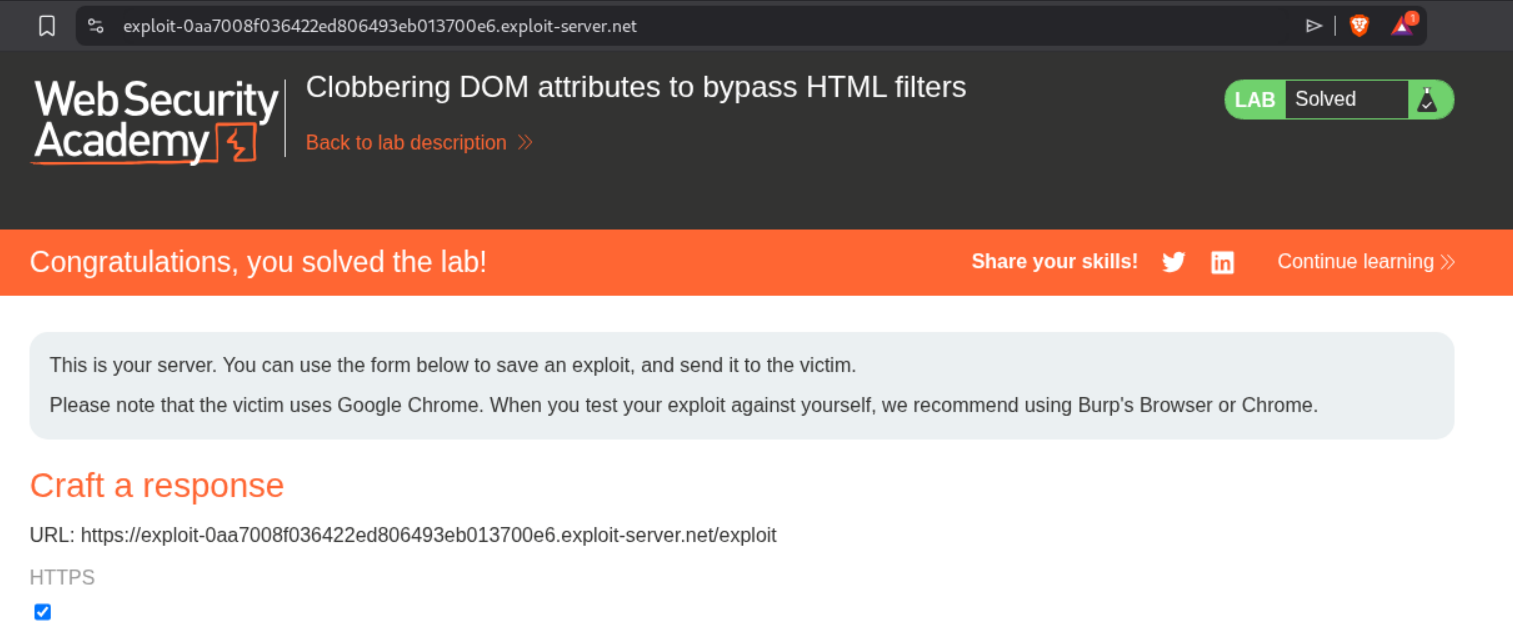The height and width of the screenshot is (640, 1513).
Task: Click the flask icon in lab status
Action: point(1427,99)
